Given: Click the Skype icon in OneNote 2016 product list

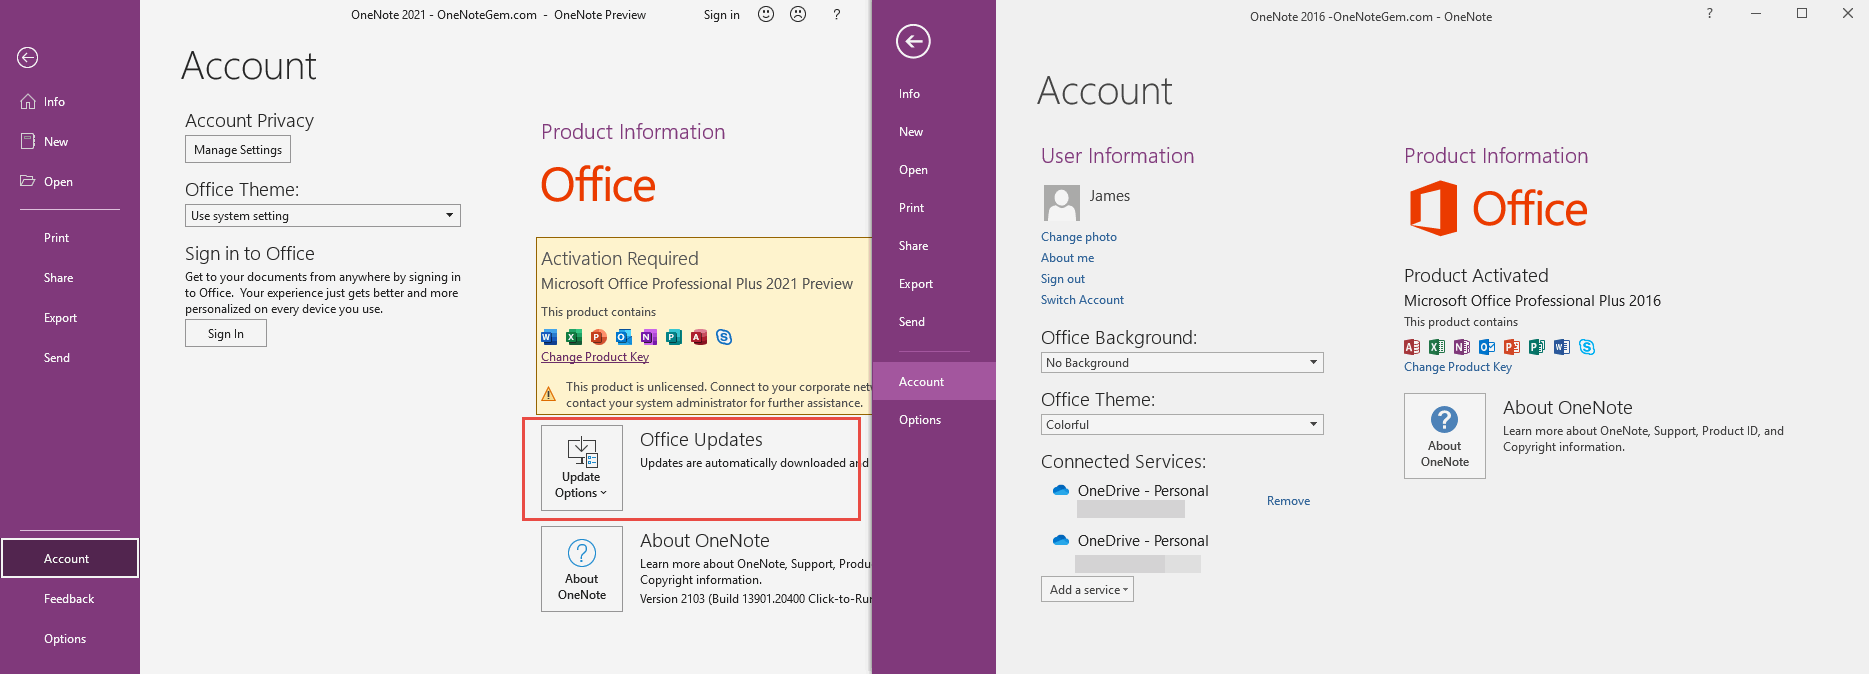Looking at the screenshot, I should tap(1587, 347).
